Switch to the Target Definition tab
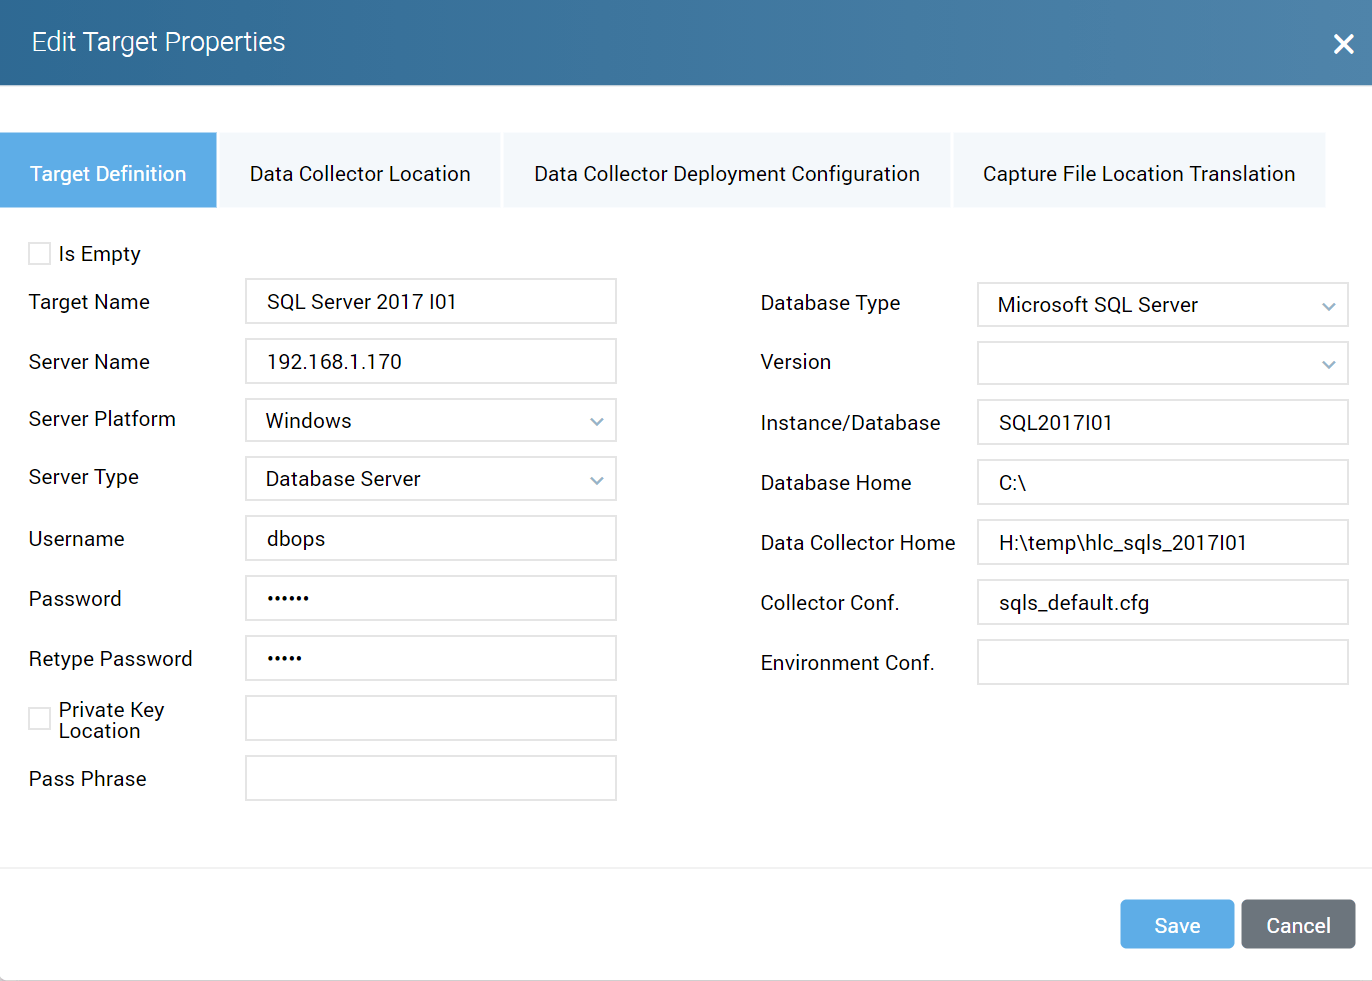1372x981 pixels. [108, 172]
